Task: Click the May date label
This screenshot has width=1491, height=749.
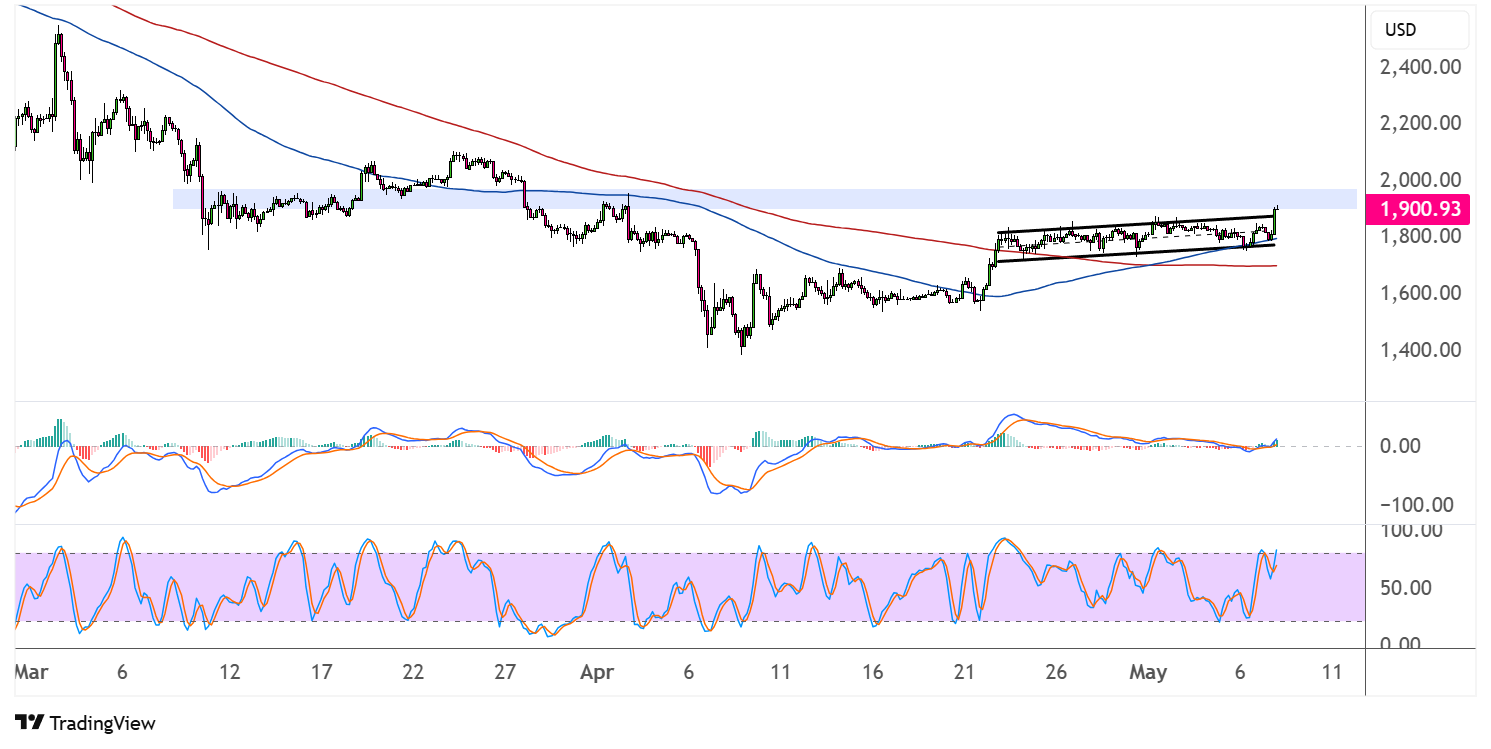Action: coord(1148,673)
